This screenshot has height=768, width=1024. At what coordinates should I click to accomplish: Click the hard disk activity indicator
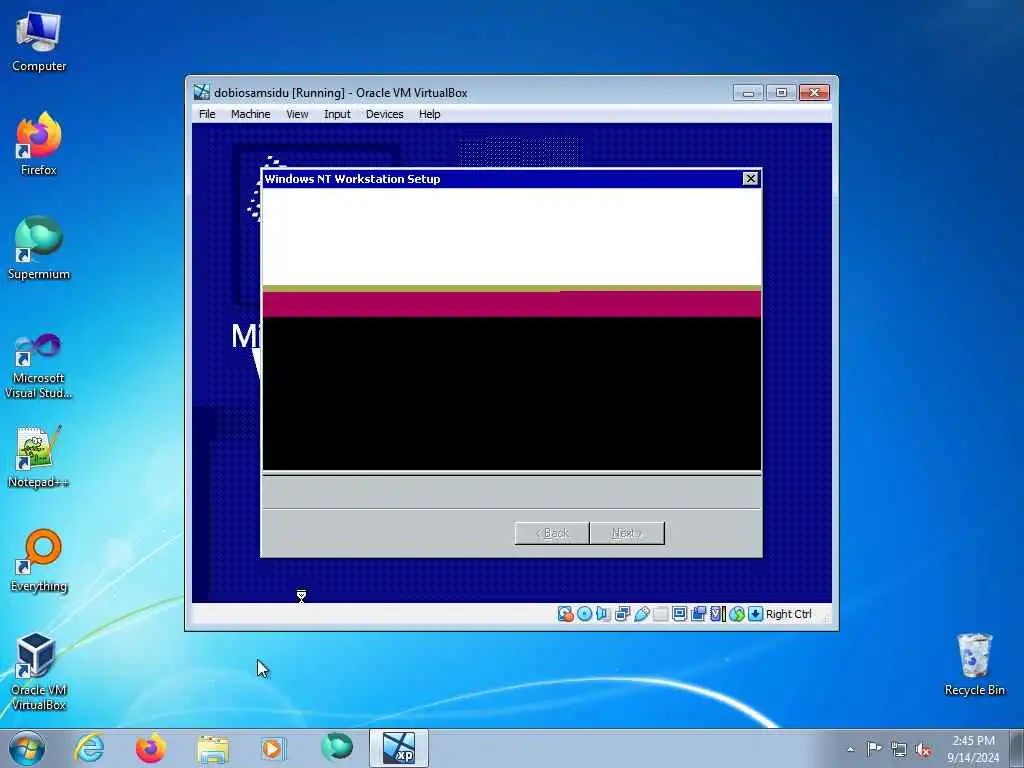coord(566,614)
